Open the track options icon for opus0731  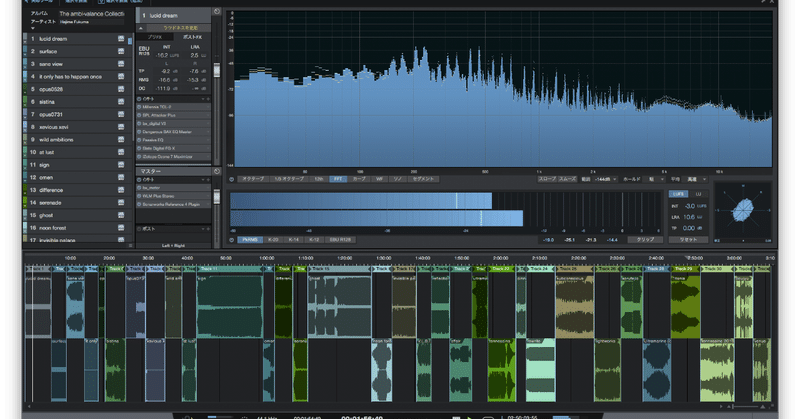[x=121, y=114]
